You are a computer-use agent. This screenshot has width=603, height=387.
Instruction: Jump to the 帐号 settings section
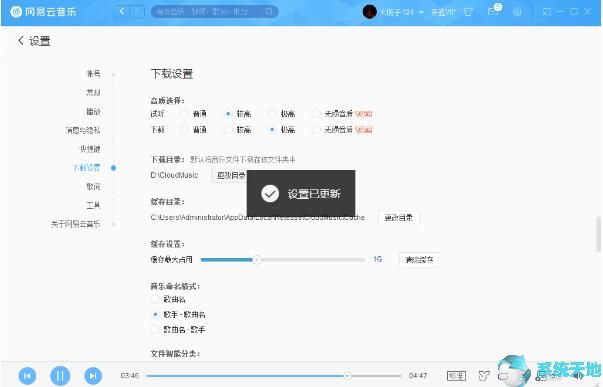click(x=93, y=73)
